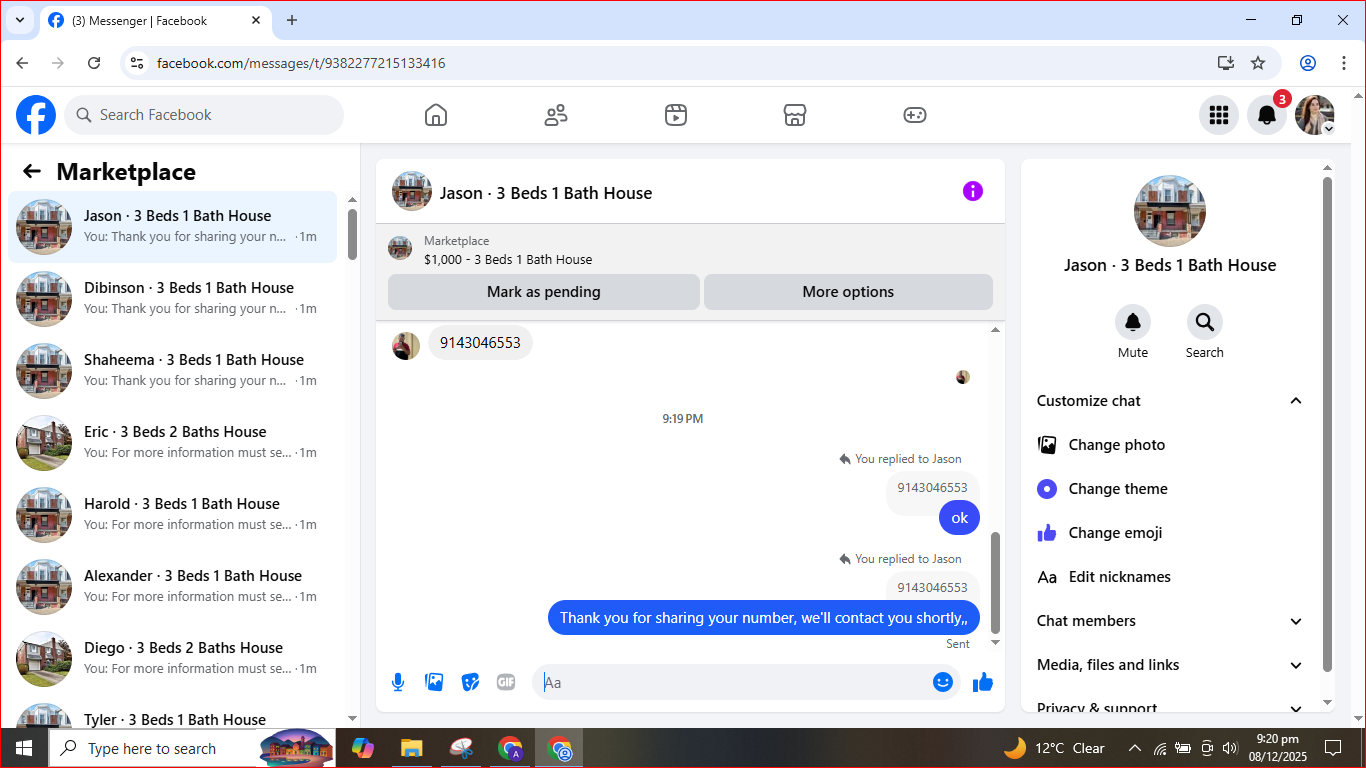Click the received message 9143046553
1366x768 pixels.
(x=481, y=343)
